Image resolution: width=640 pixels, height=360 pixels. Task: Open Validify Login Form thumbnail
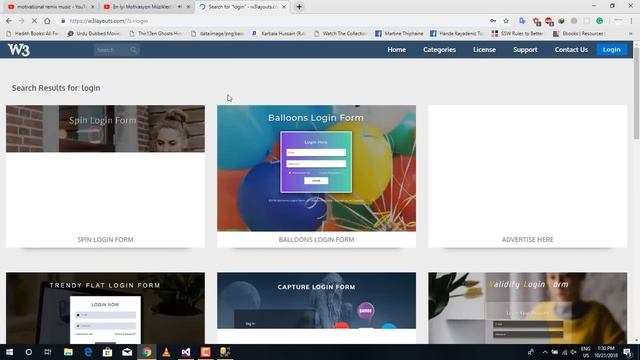(528, 308)
